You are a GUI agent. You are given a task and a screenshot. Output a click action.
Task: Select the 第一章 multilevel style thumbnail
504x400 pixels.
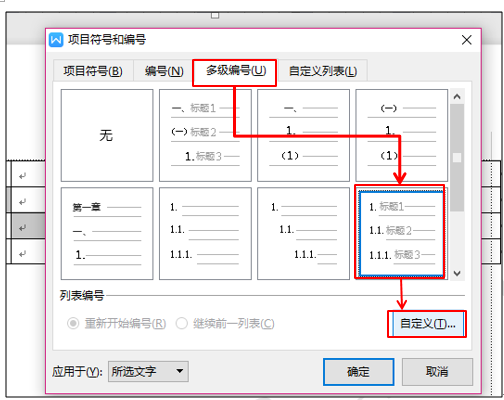pos(107,233)
